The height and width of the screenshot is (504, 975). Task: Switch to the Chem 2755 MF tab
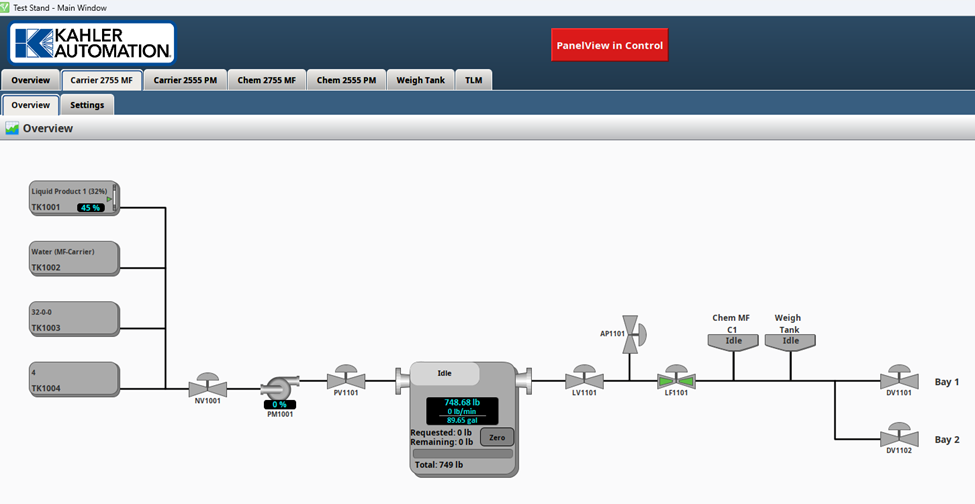coord(266,80)
